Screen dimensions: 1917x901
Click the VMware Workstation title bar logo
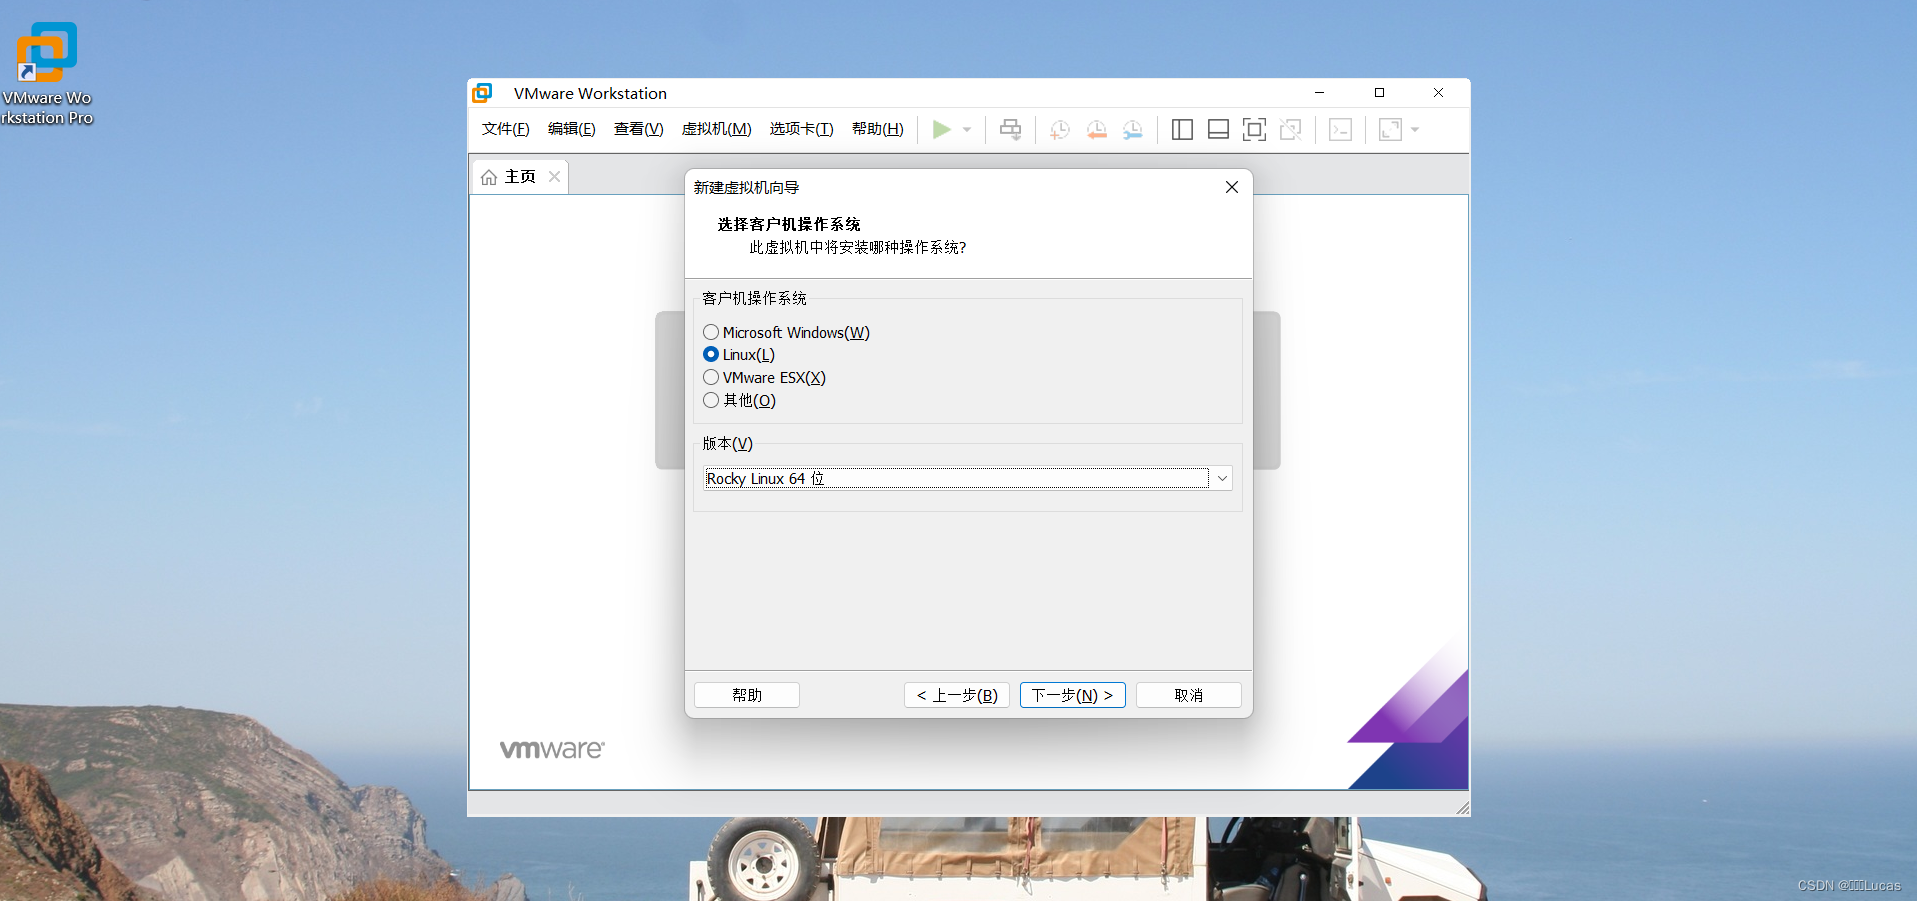[x=482, y=93]
